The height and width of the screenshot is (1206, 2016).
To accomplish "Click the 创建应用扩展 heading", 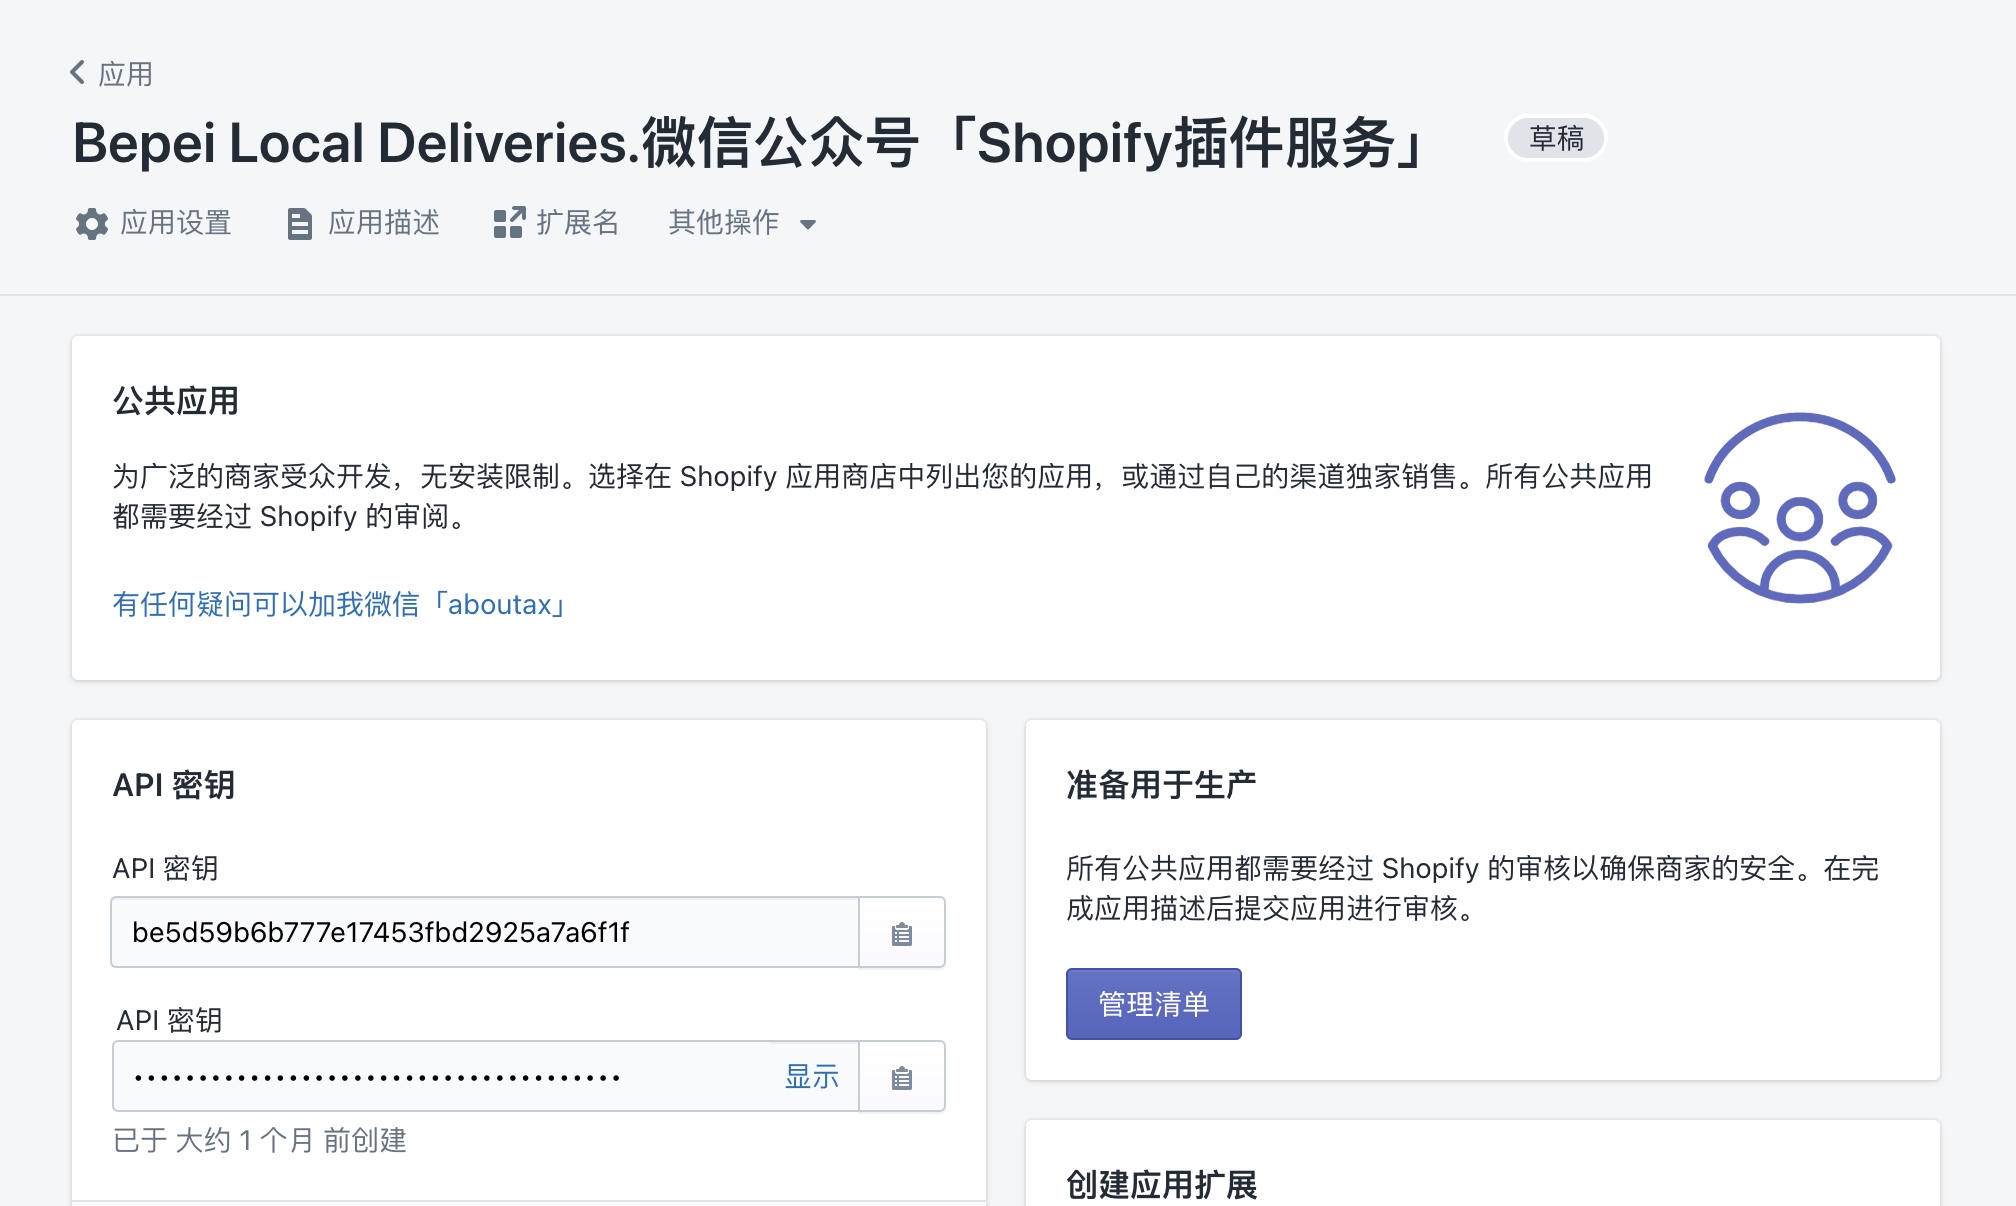I will click(x=1161, y=1185).
